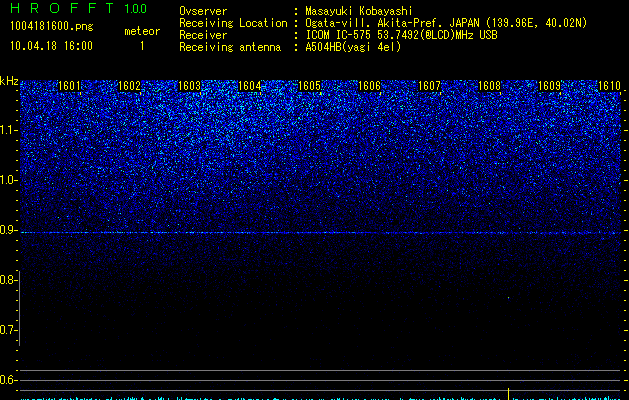Click the date 10.04.18 16:00

51,46
